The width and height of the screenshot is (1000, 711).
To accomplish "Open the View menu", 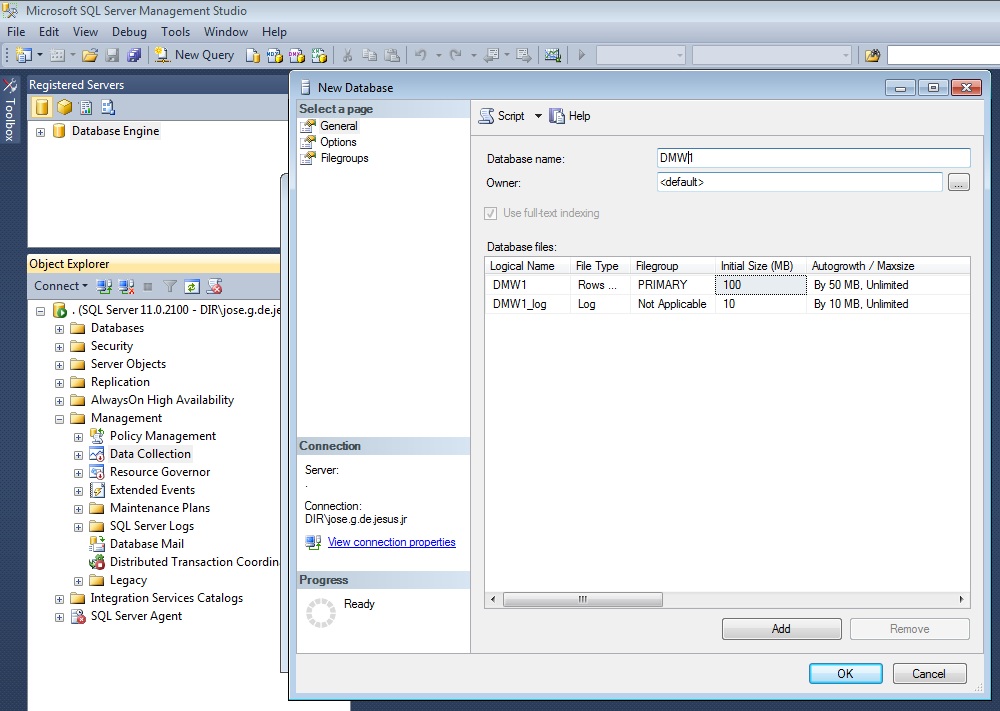I will tap(85, 32).
